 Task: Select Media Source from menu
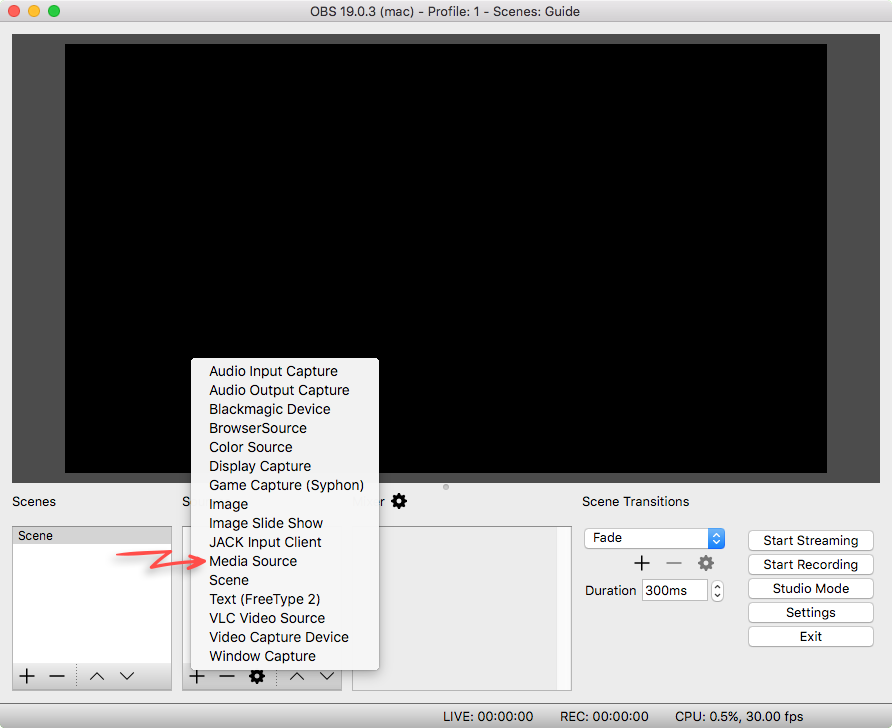pos(285,561)
